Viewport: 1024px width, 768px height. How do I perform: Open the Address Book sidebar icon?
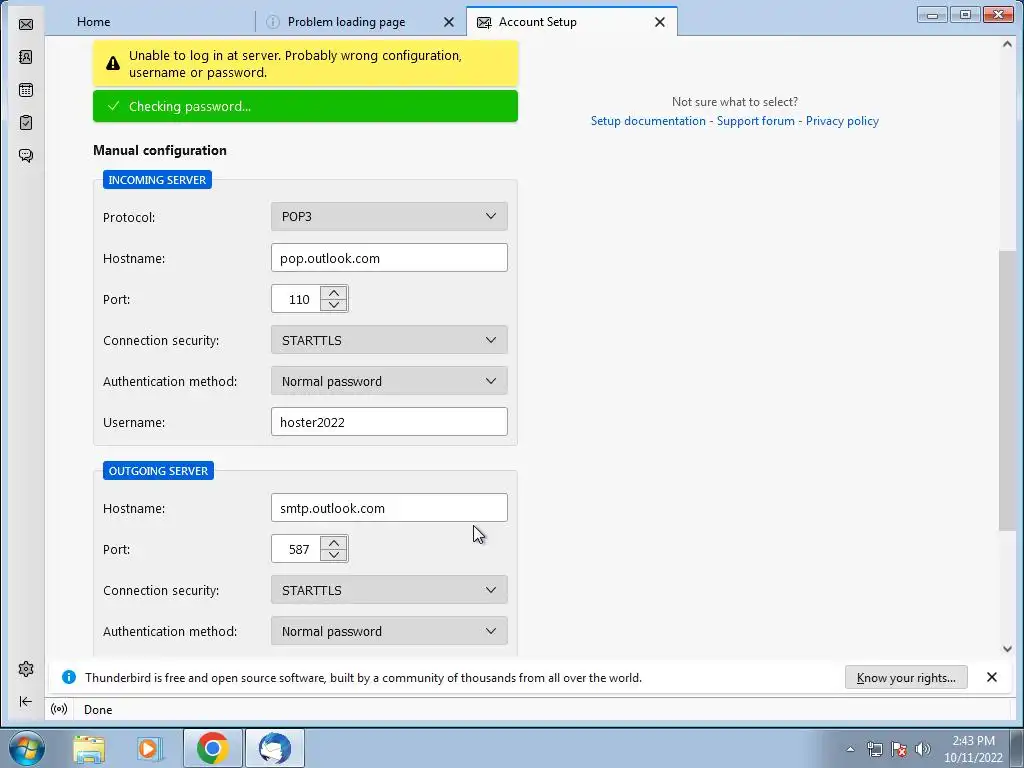[x=25, y=57]
